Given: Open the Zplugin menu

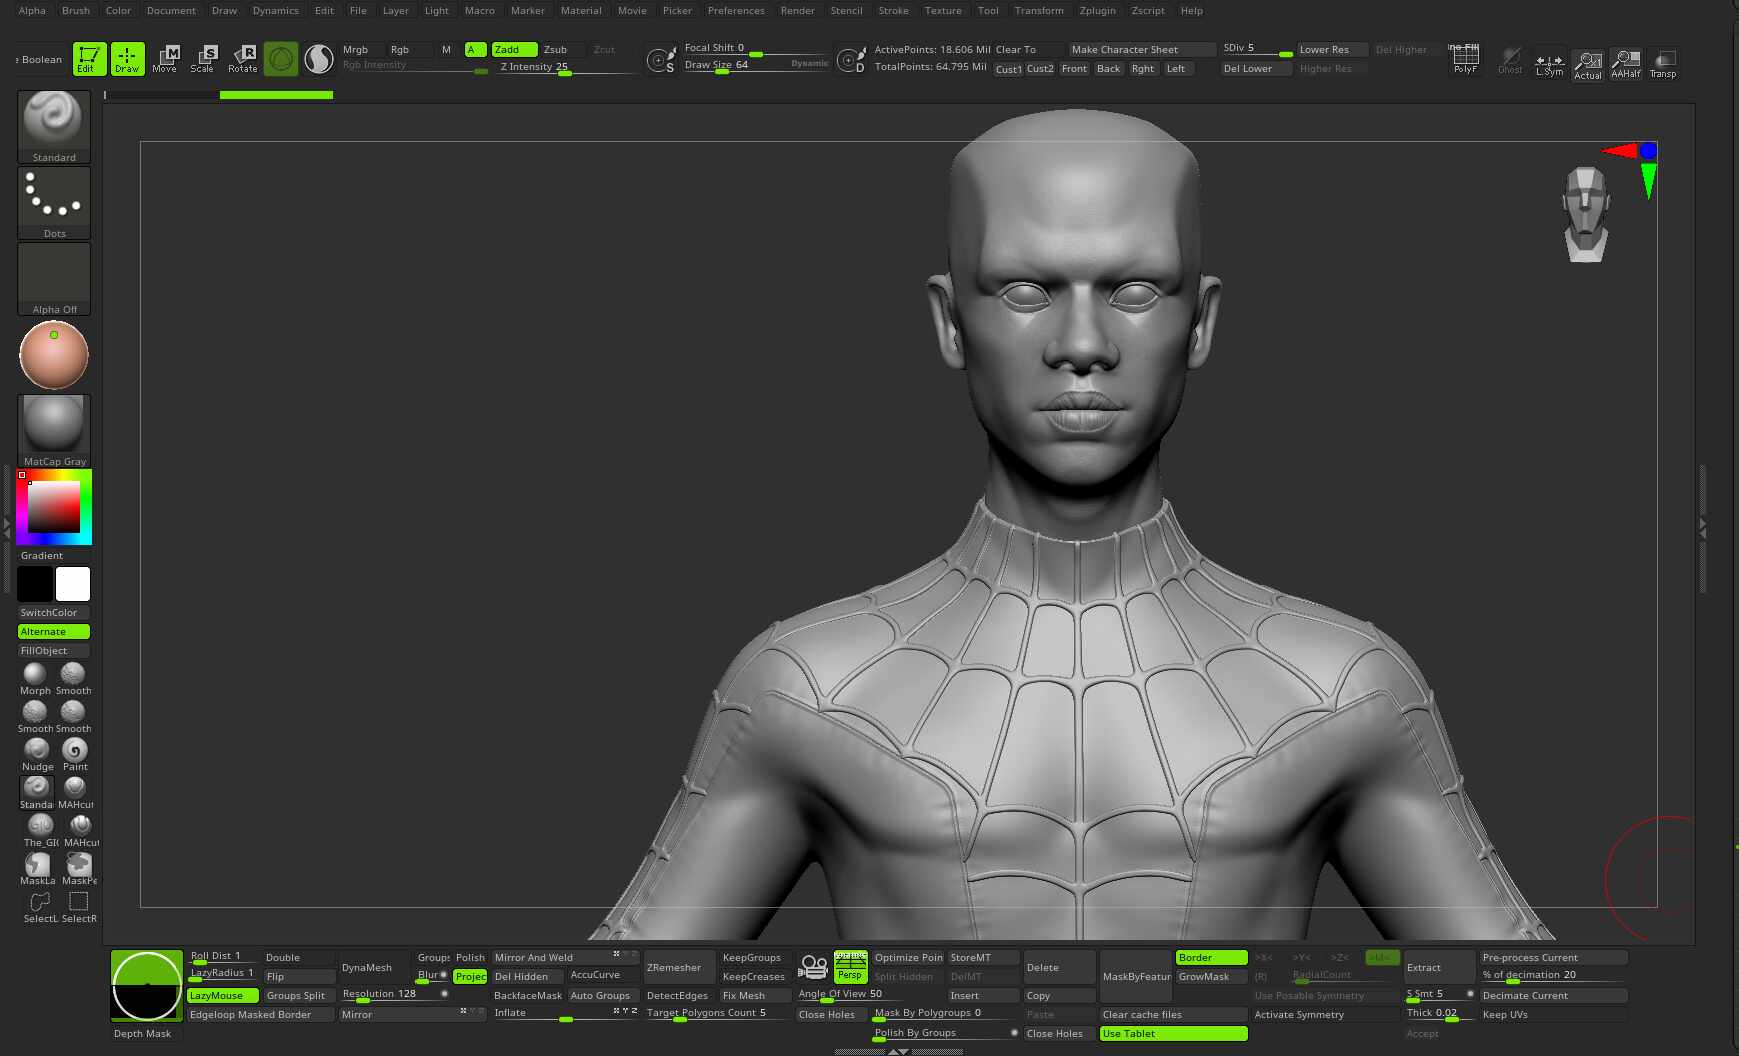Looking at the screenshot, I should tap(1097, 11).
